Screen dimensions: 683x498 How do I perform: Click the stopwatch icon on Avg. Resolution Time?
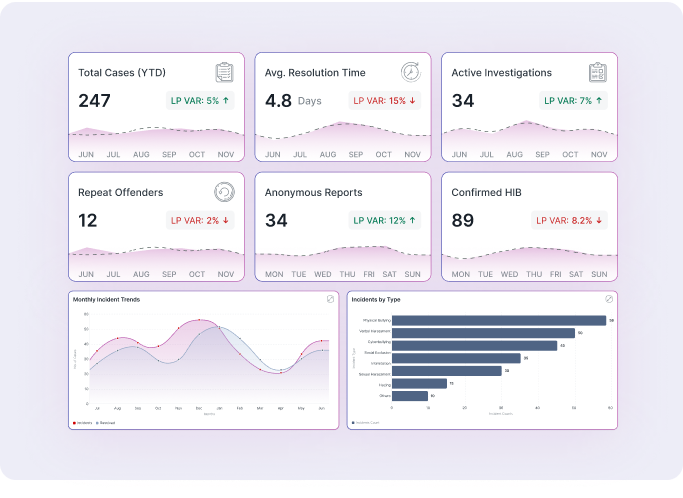click(x=411, y=72)
